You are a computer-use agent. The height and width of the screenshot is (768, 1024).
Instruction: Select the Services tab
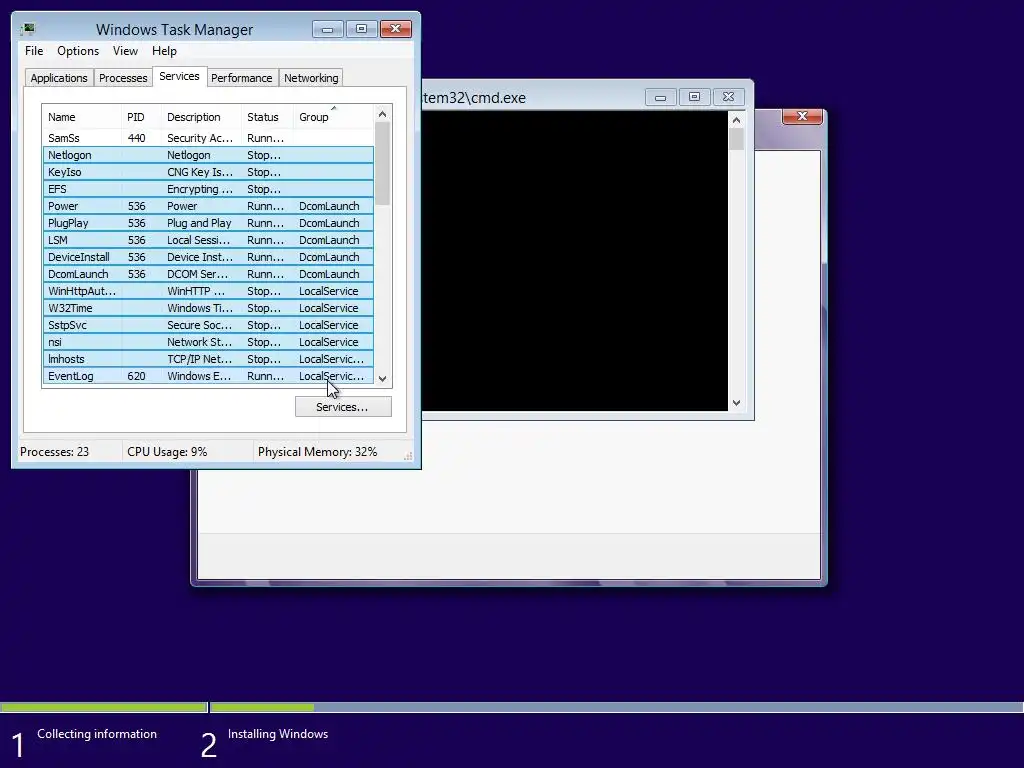[179, 76]
